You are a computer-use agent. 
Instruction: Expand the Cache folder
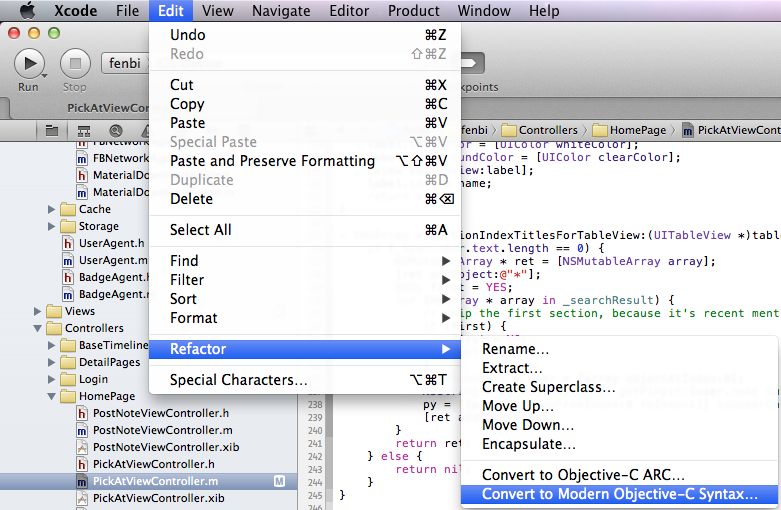(52, 209)
